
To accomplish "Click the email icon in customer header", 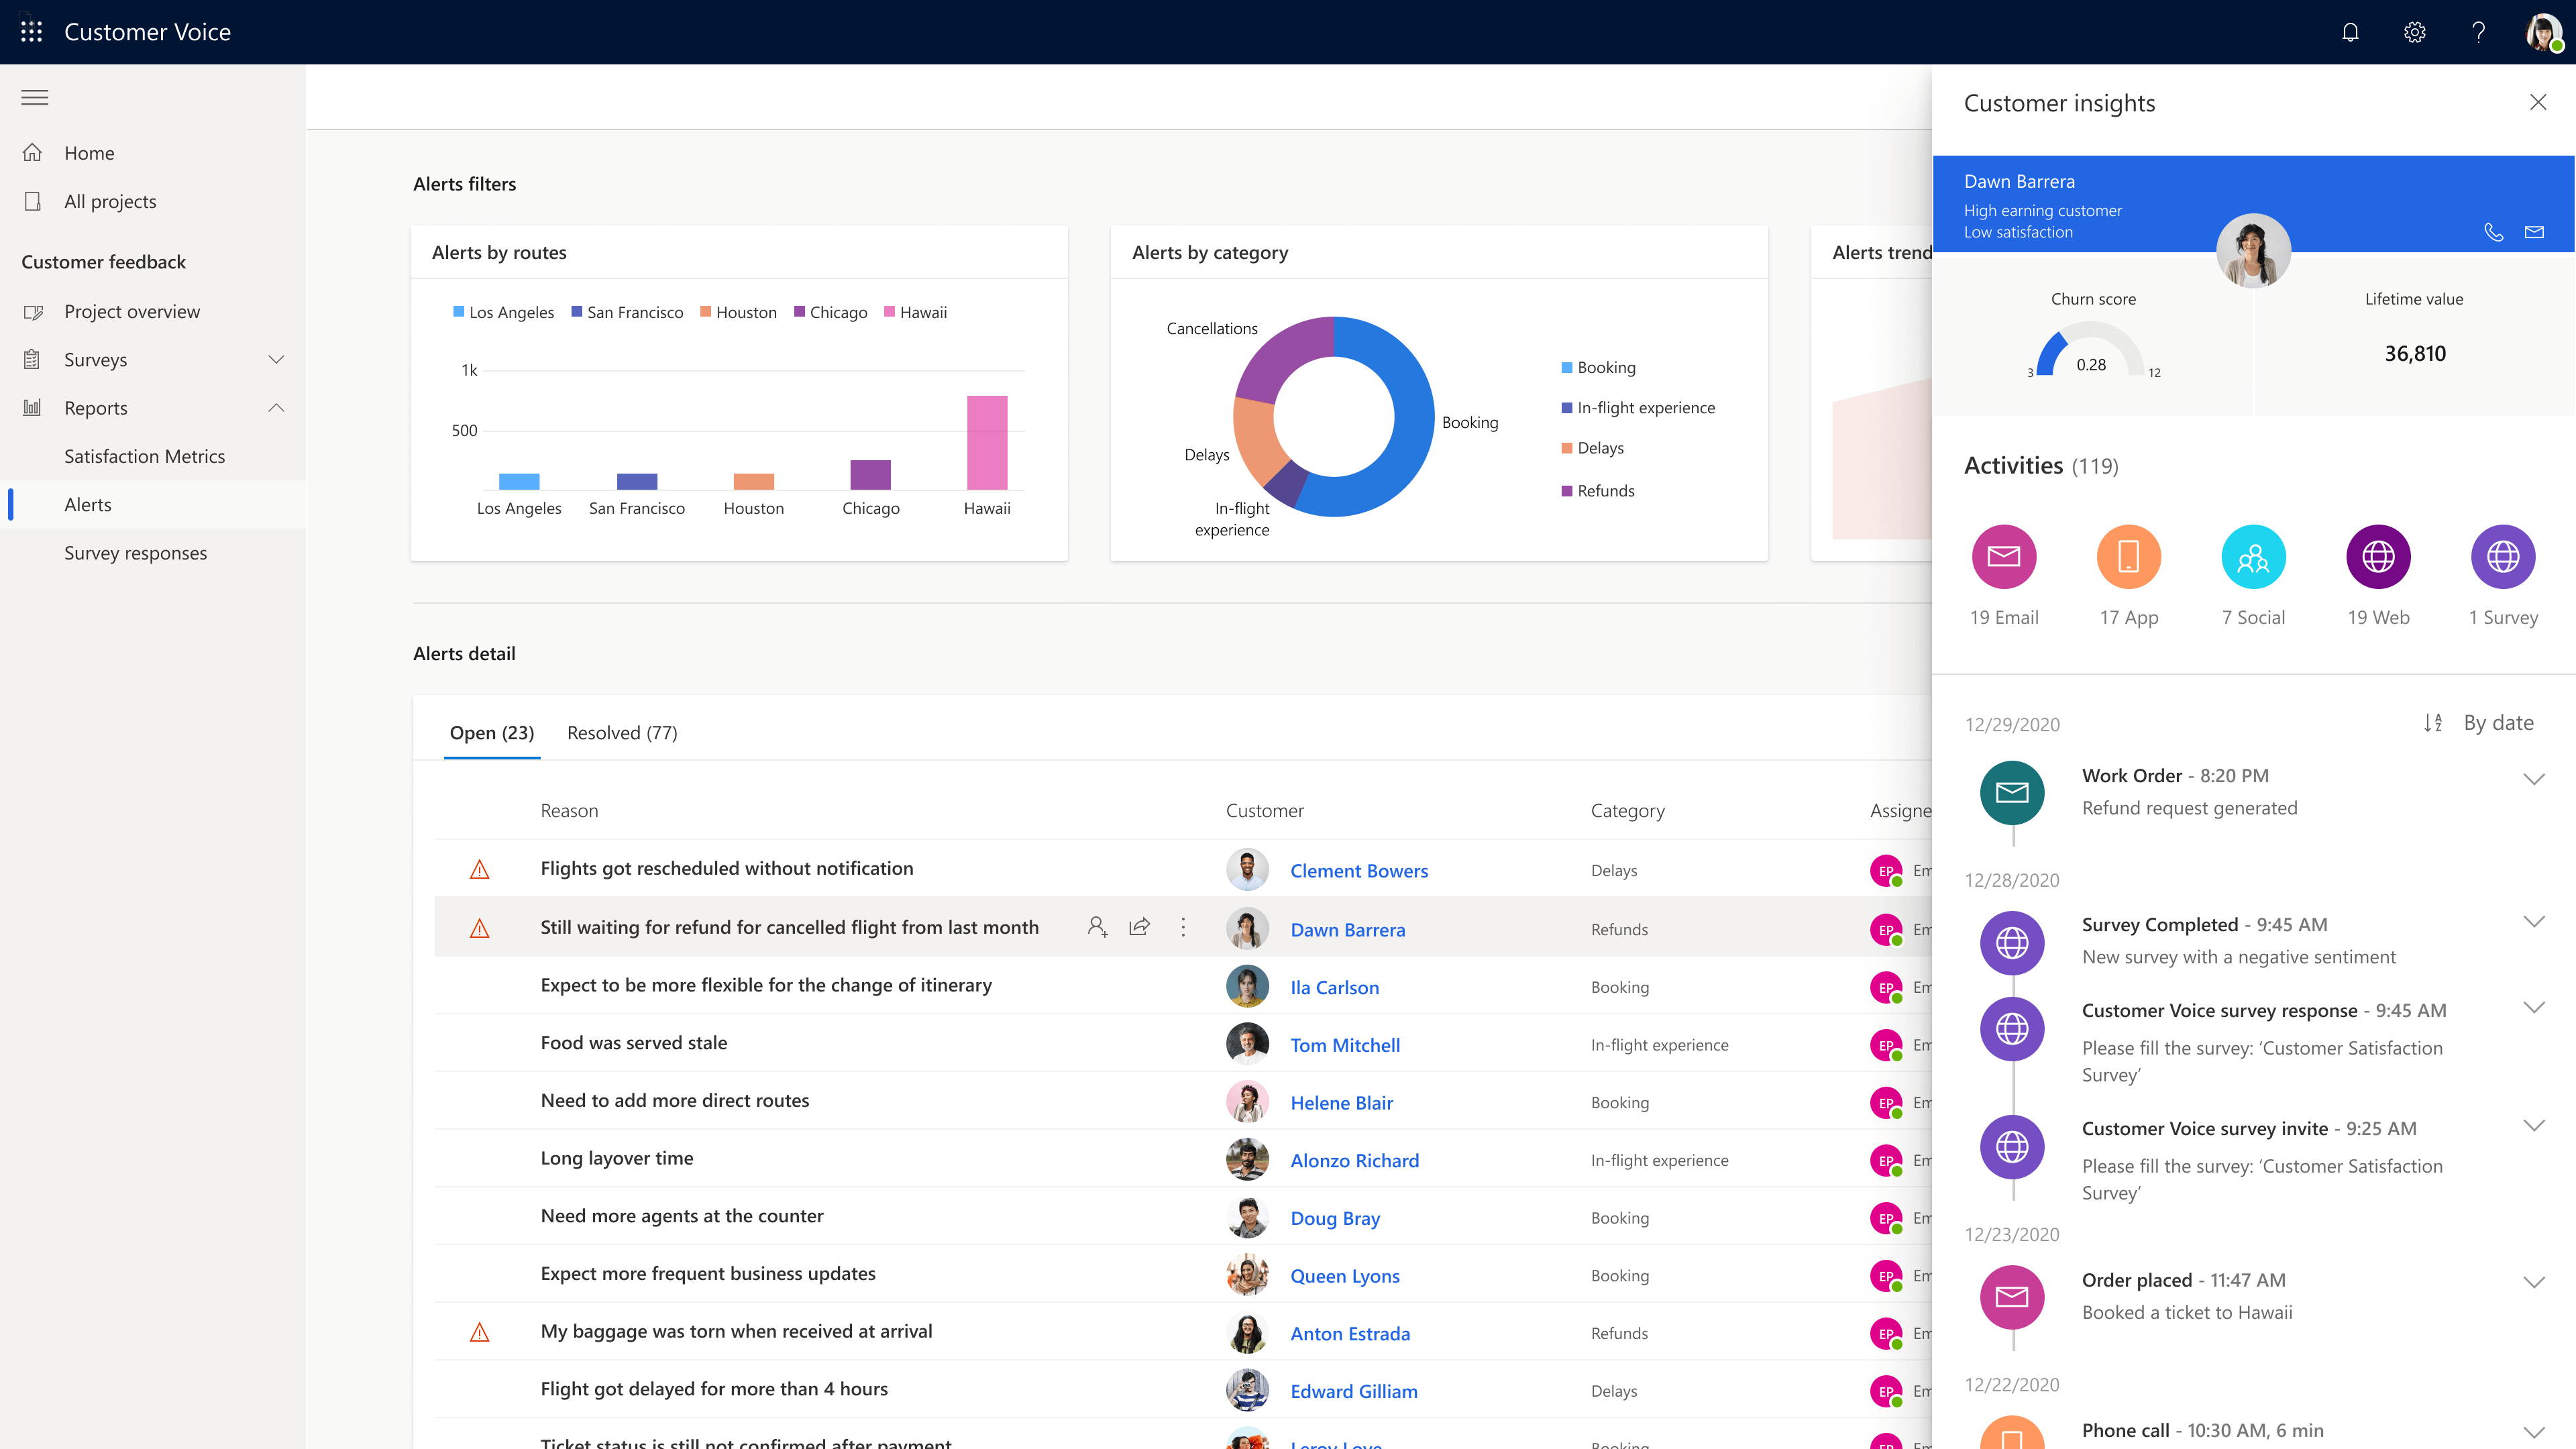I will click(x=2534, y=232).
